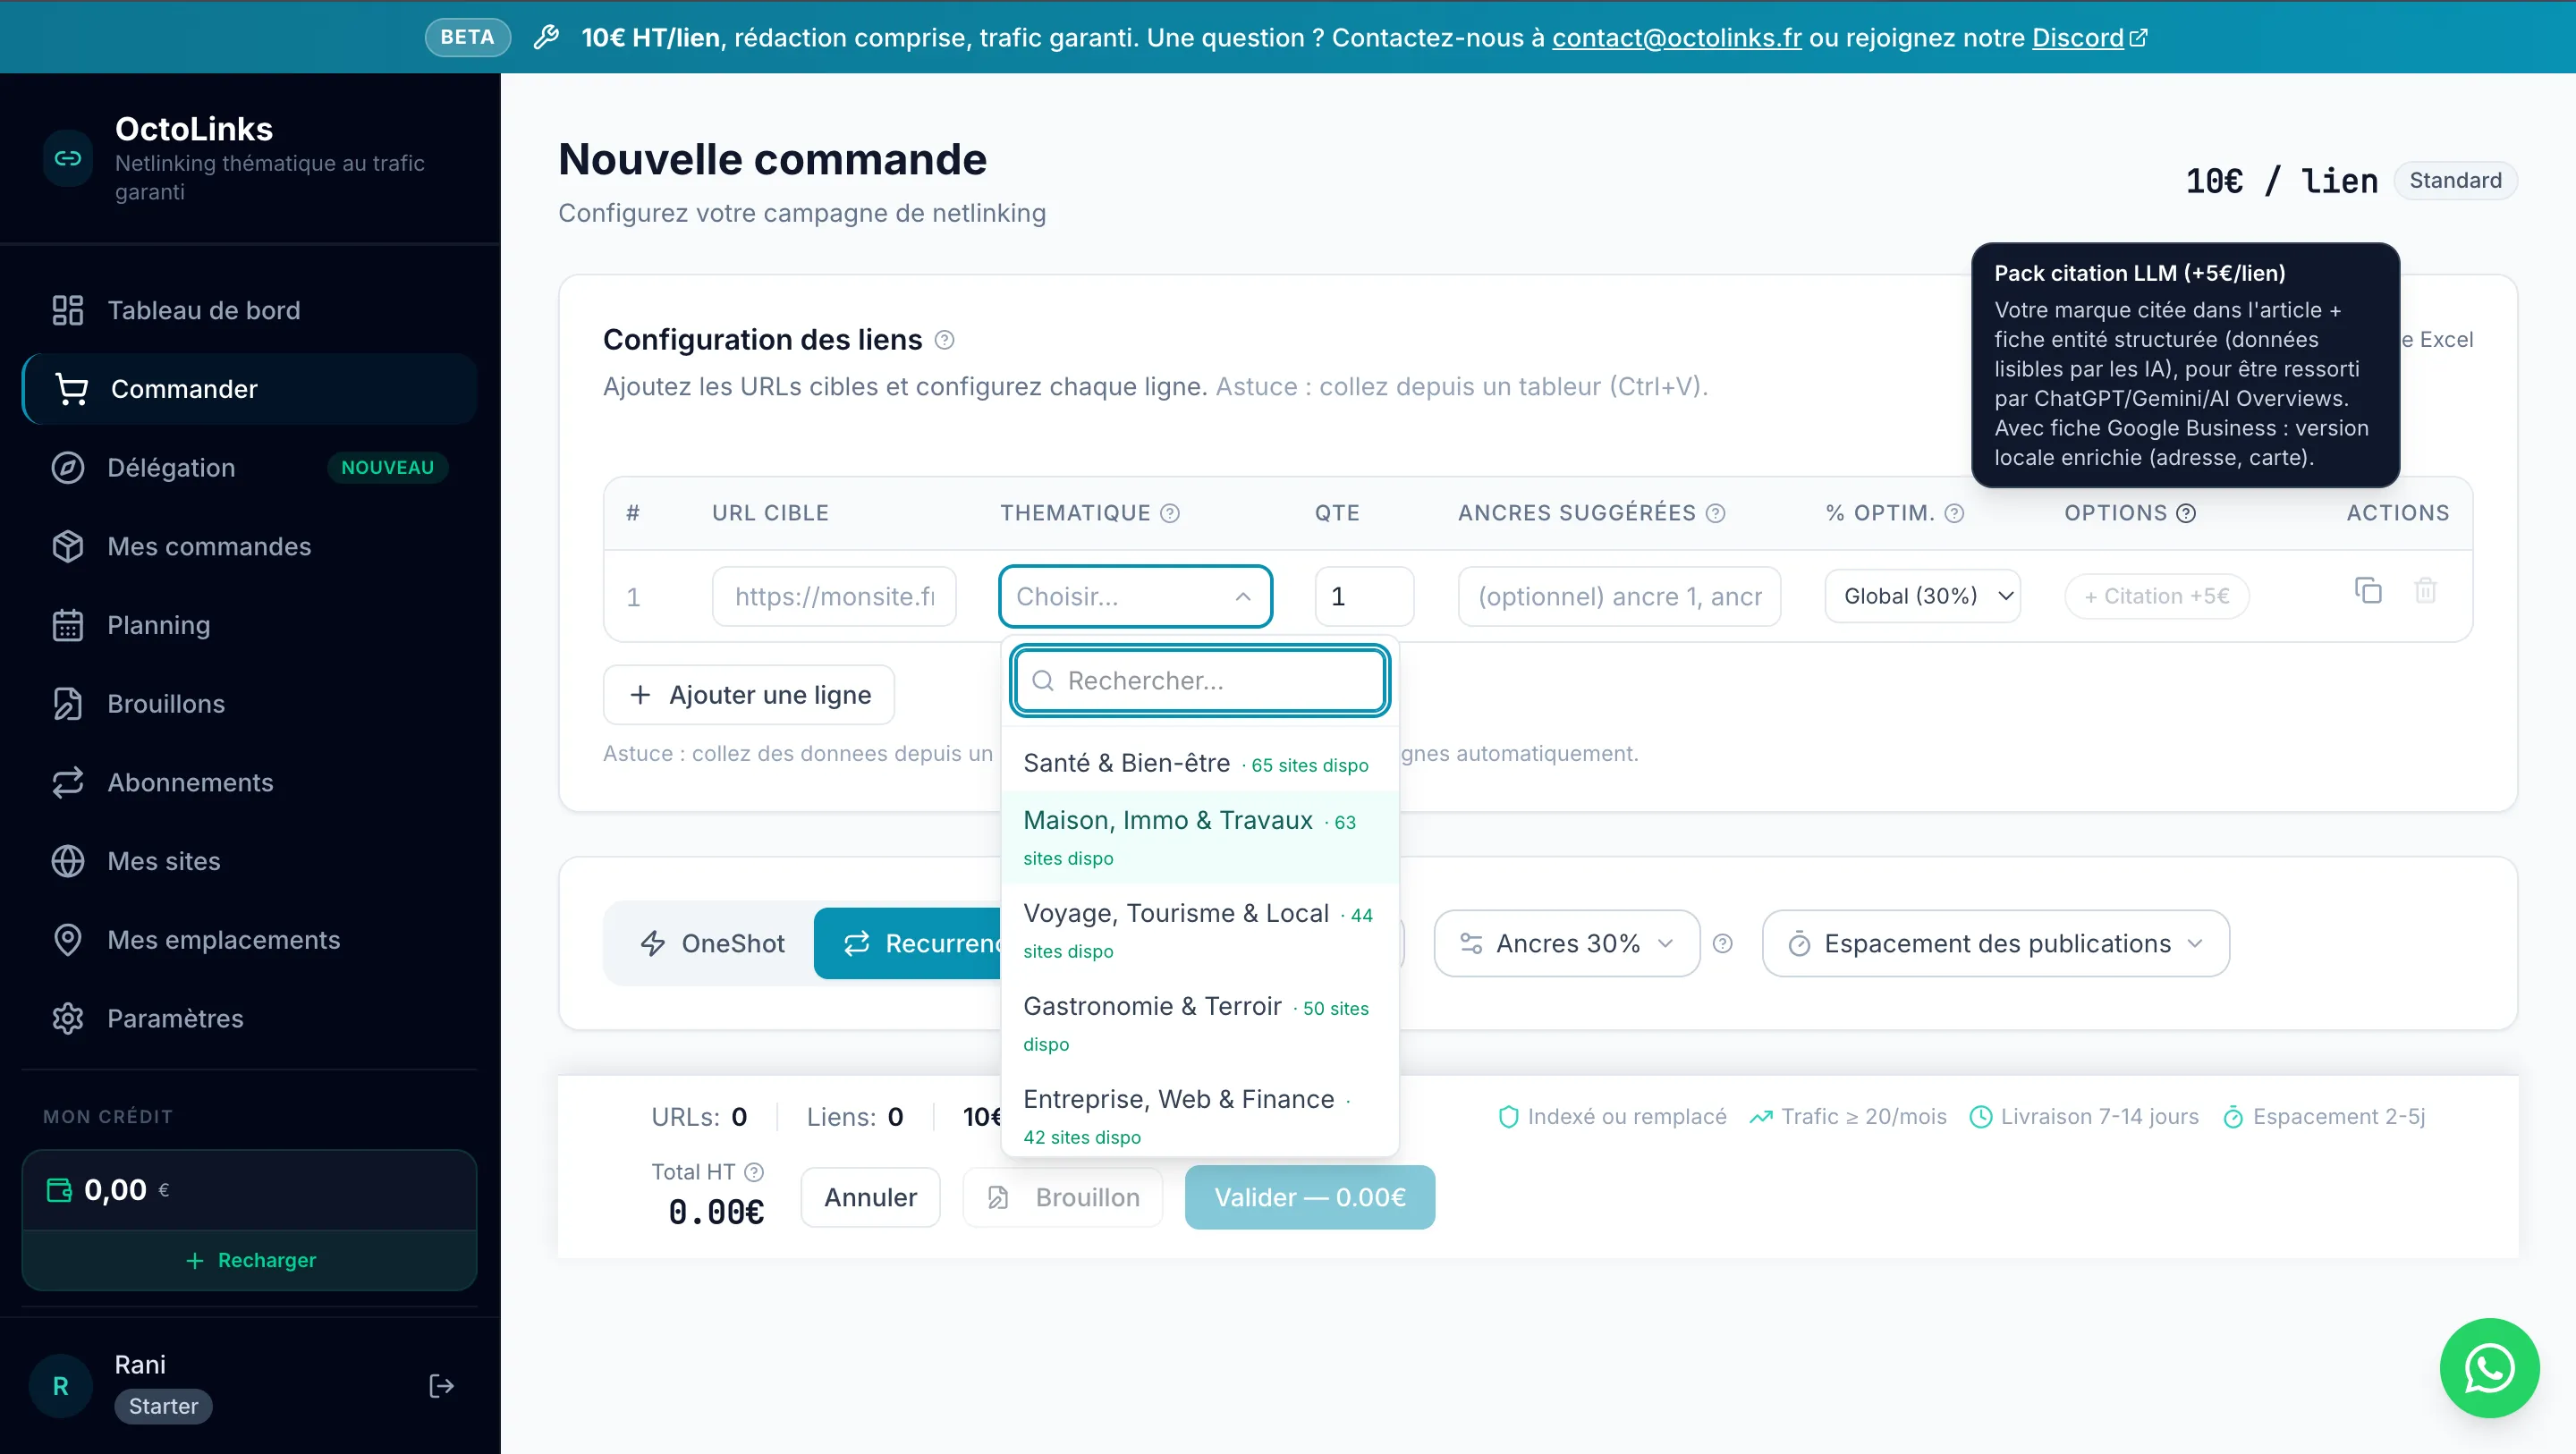
Task: Open the Global (30%) optimisation dropdown
Action: pos(1922,596)
